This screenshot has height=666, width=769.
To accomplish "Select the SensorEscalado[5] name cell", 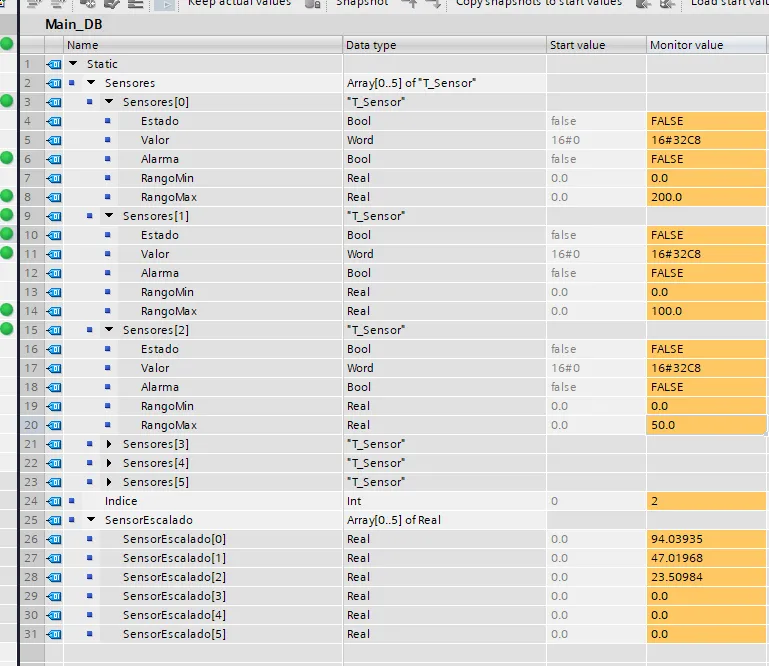I will 174,634.
